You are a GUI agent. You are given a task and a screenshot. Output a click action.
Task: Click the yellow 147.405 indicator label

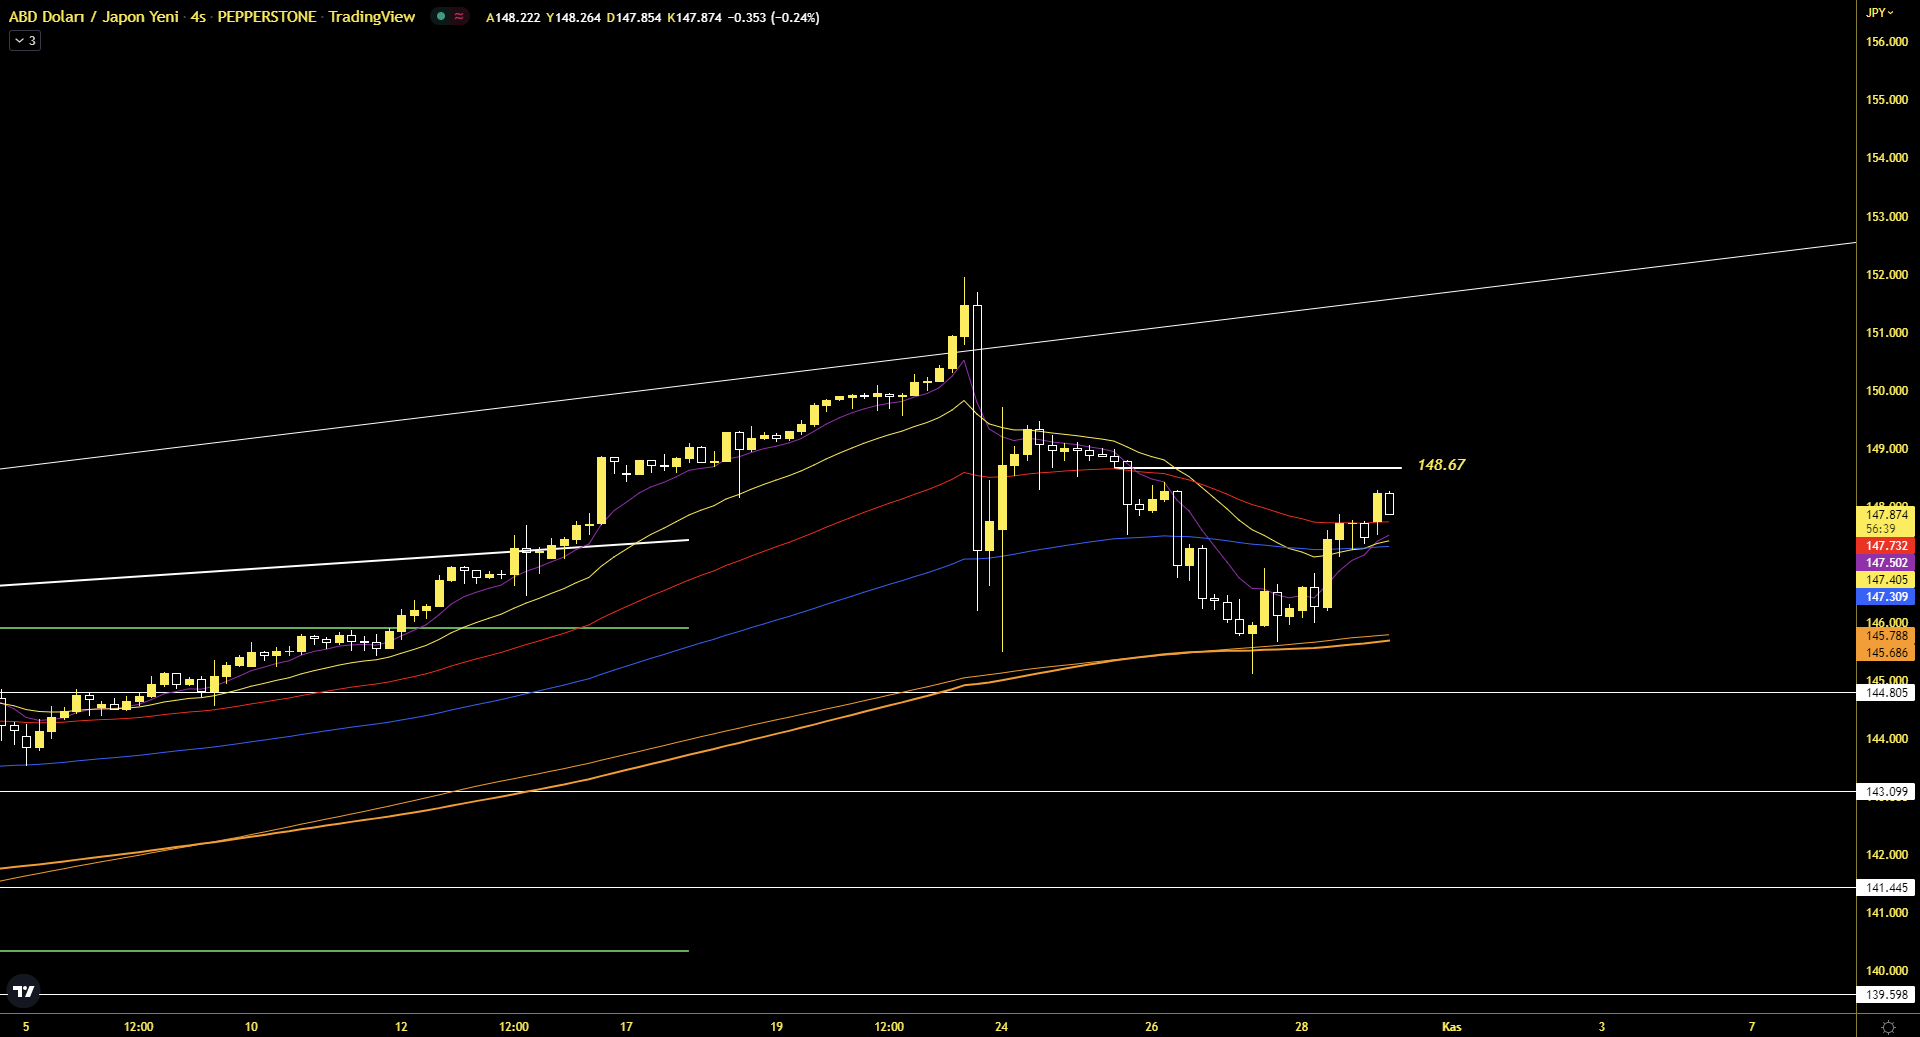pos(1886,580)
